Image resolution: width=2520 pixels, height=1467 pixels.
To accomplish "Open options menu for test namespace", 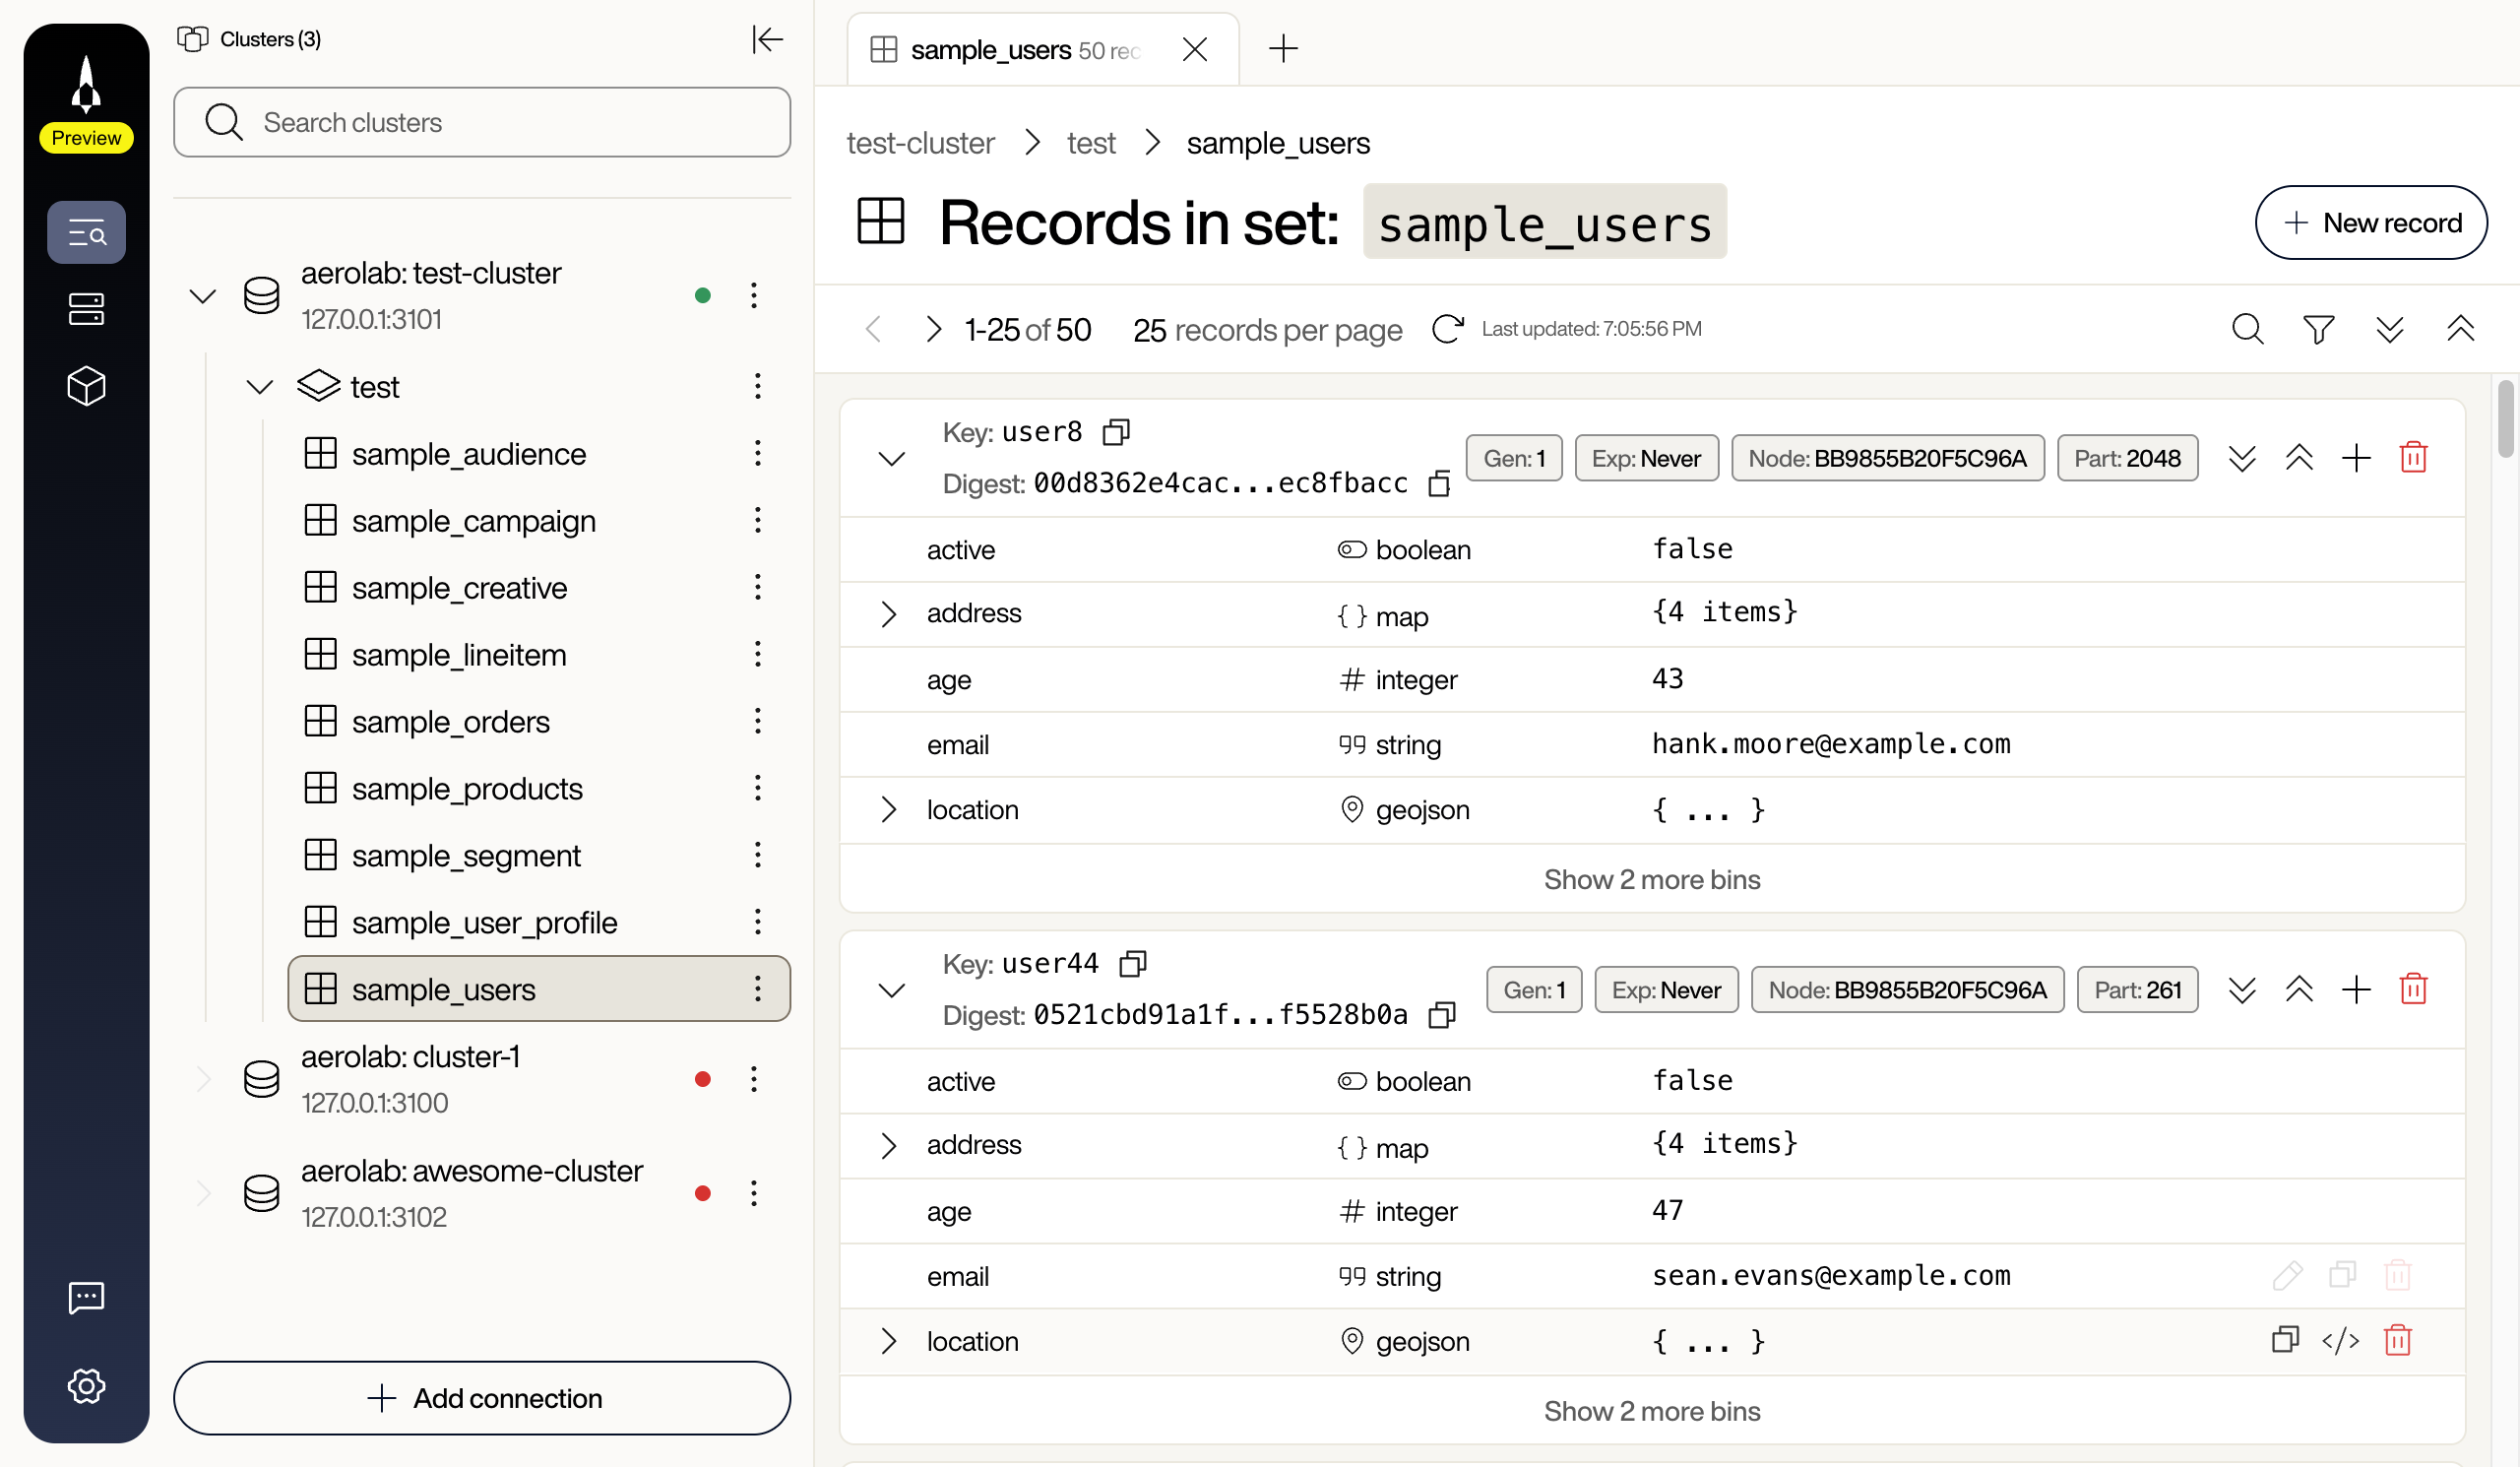I will point(757,386).
